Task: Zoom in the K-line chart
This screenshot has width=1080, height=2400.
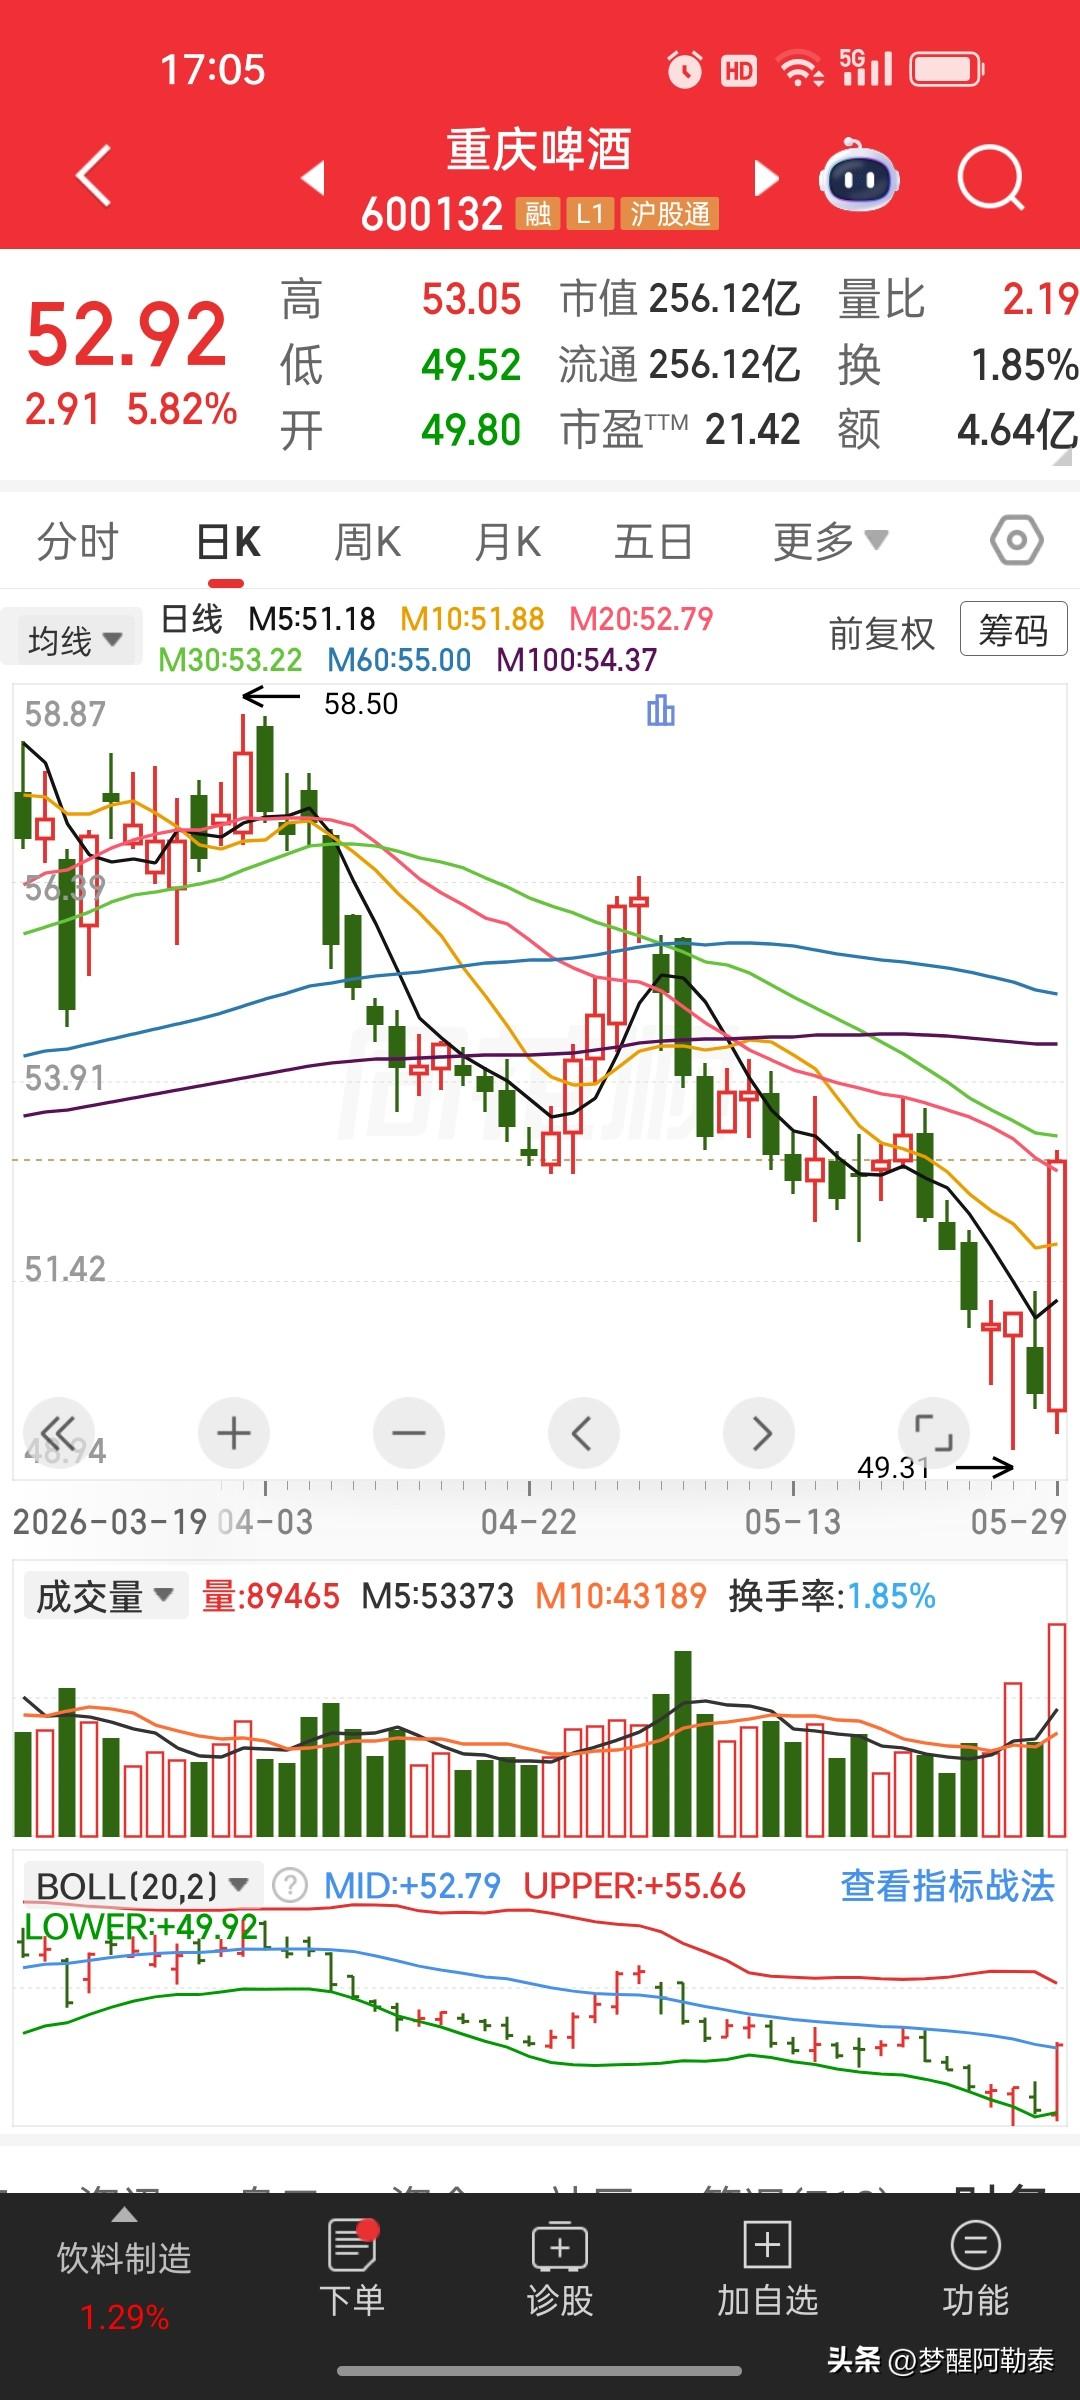Action: pos(234,1433)
